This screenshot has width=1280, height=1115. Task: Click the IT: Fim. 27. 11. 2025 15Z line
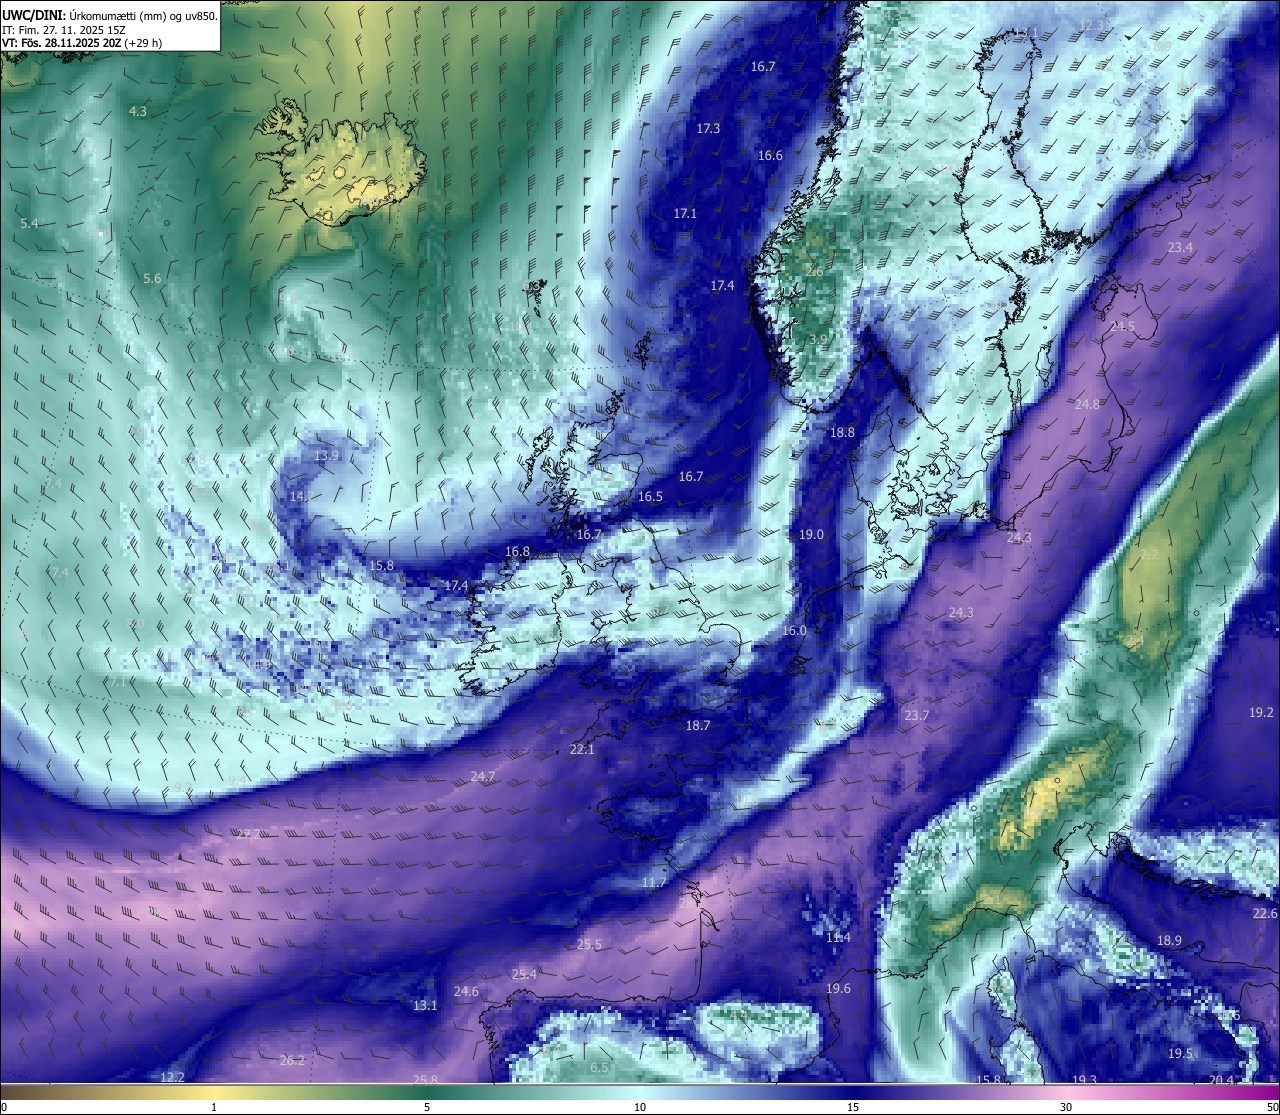coord(62,30)
